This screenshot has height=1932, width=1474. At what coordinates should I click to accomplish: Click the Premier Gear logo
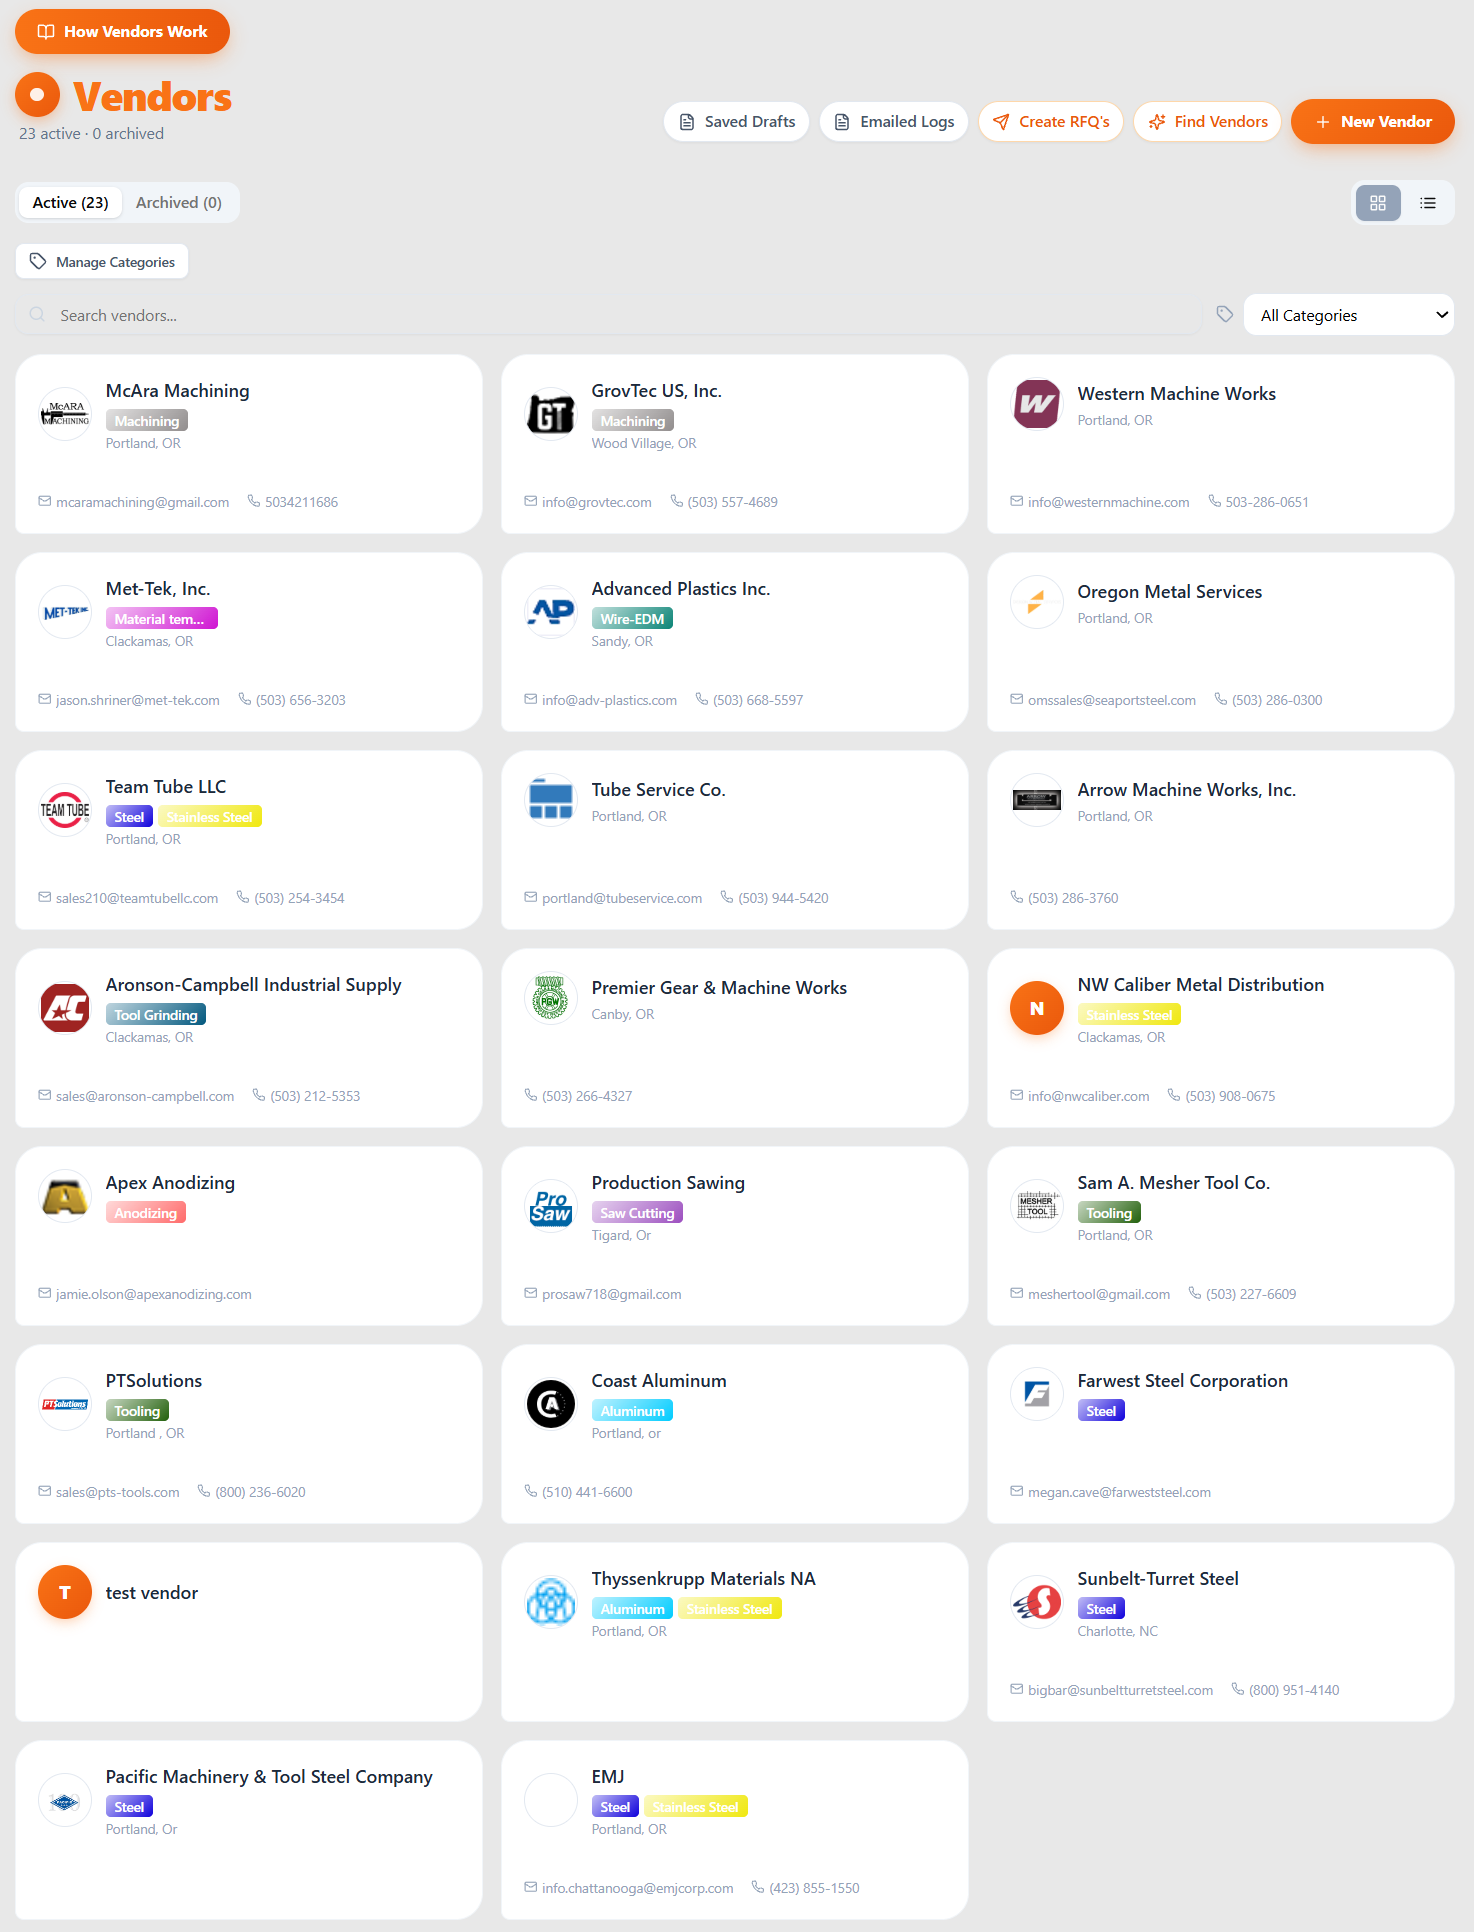(551, 998)
